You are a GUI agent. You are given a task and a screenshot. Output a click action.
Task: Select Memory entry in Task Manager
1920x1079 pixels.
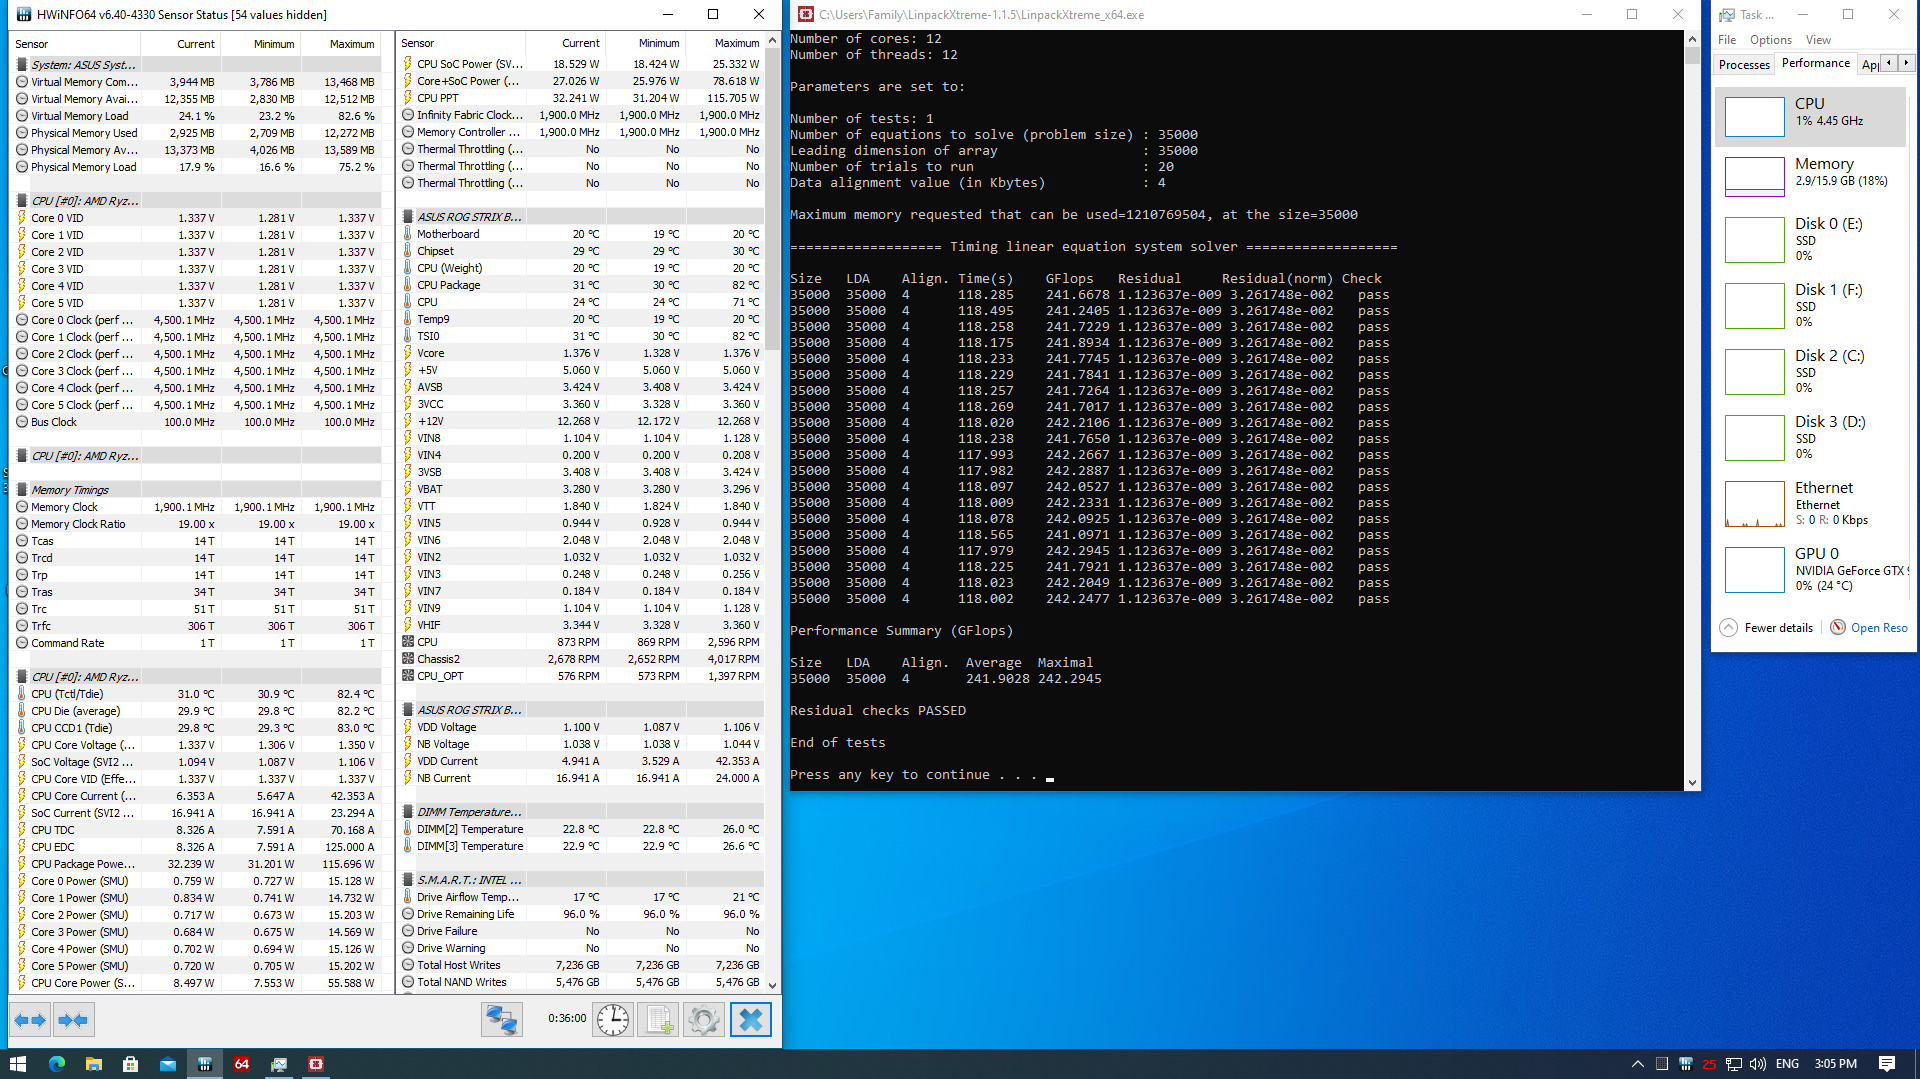click(1811, 176)
